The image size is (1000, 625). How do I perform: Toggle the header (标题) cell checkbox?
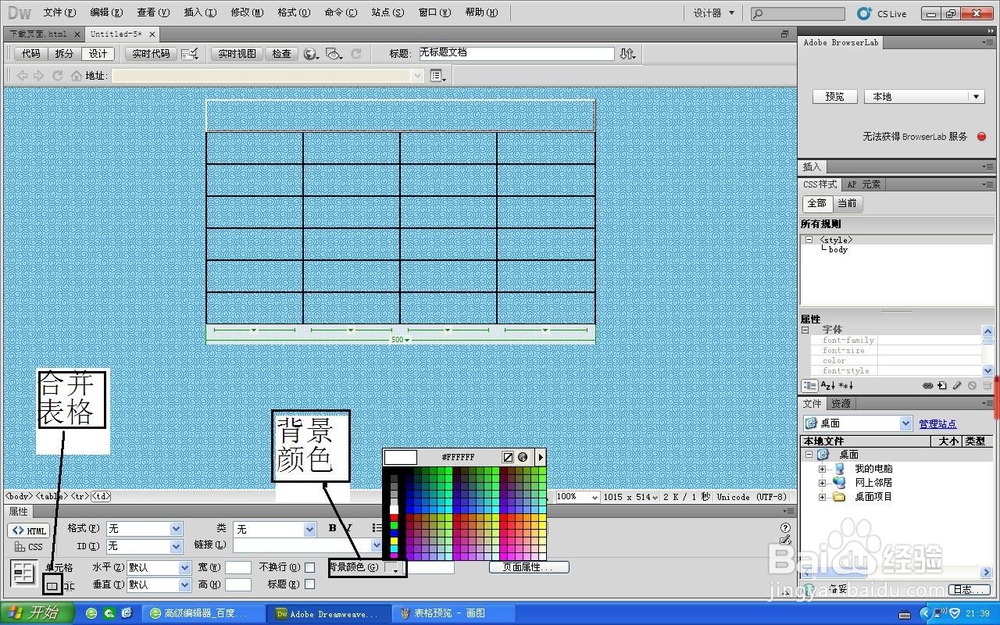point(310,584)
